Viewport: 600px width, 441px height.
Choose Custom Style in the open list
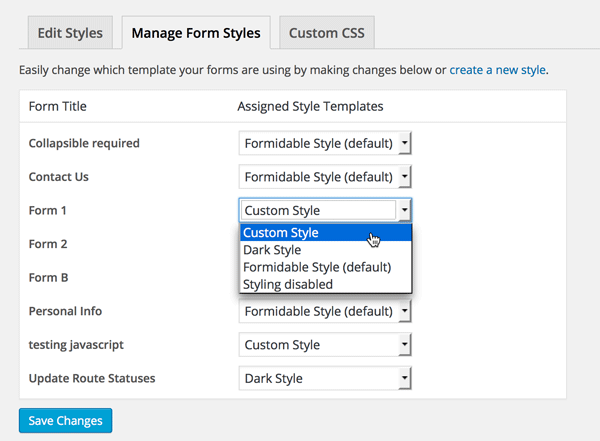pyautogui.click(x=281, y=233)
